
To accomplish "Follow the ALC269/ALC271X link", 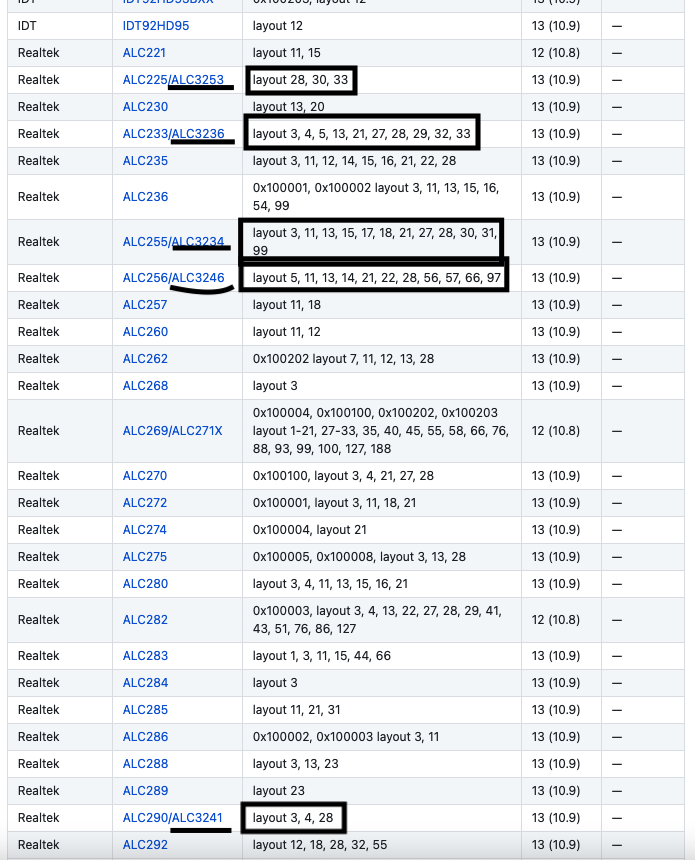I will pyautogui.click(x=172, y=430).
